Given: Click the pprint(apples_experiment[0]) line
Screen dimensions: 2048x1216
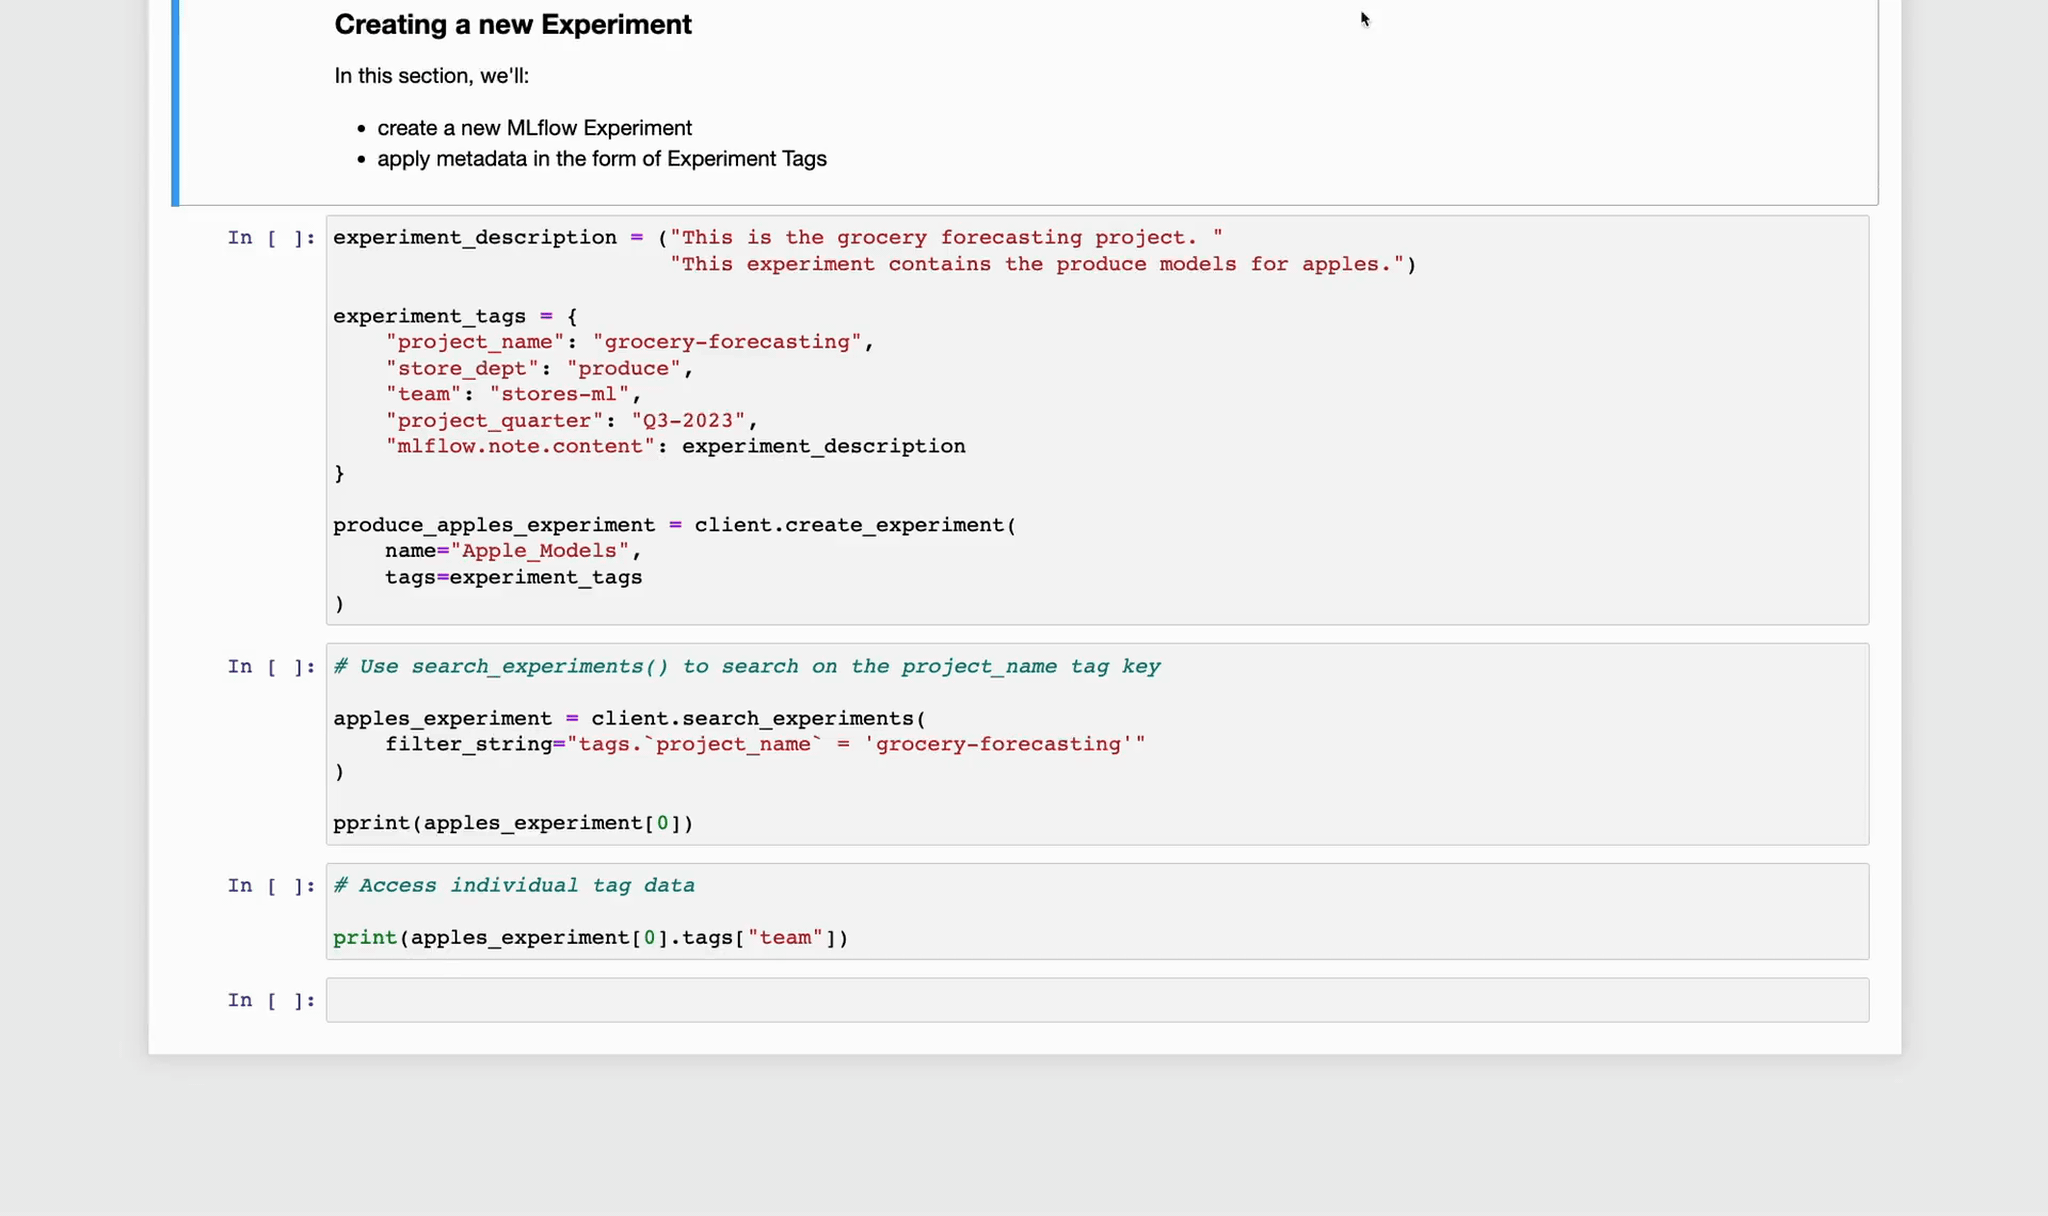Looking at the screenshot, I should pyautogui.click(x=512, y=823).
